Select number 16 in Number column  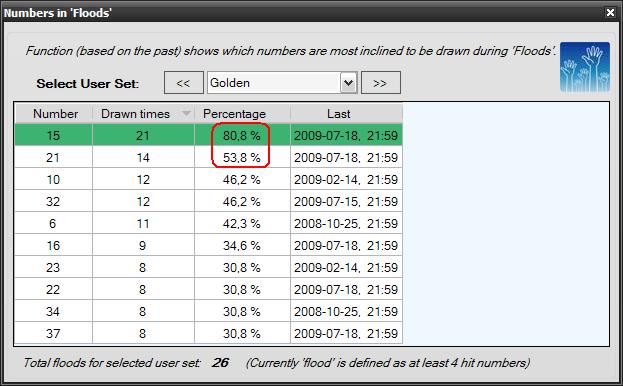click(x=53, y=245)
